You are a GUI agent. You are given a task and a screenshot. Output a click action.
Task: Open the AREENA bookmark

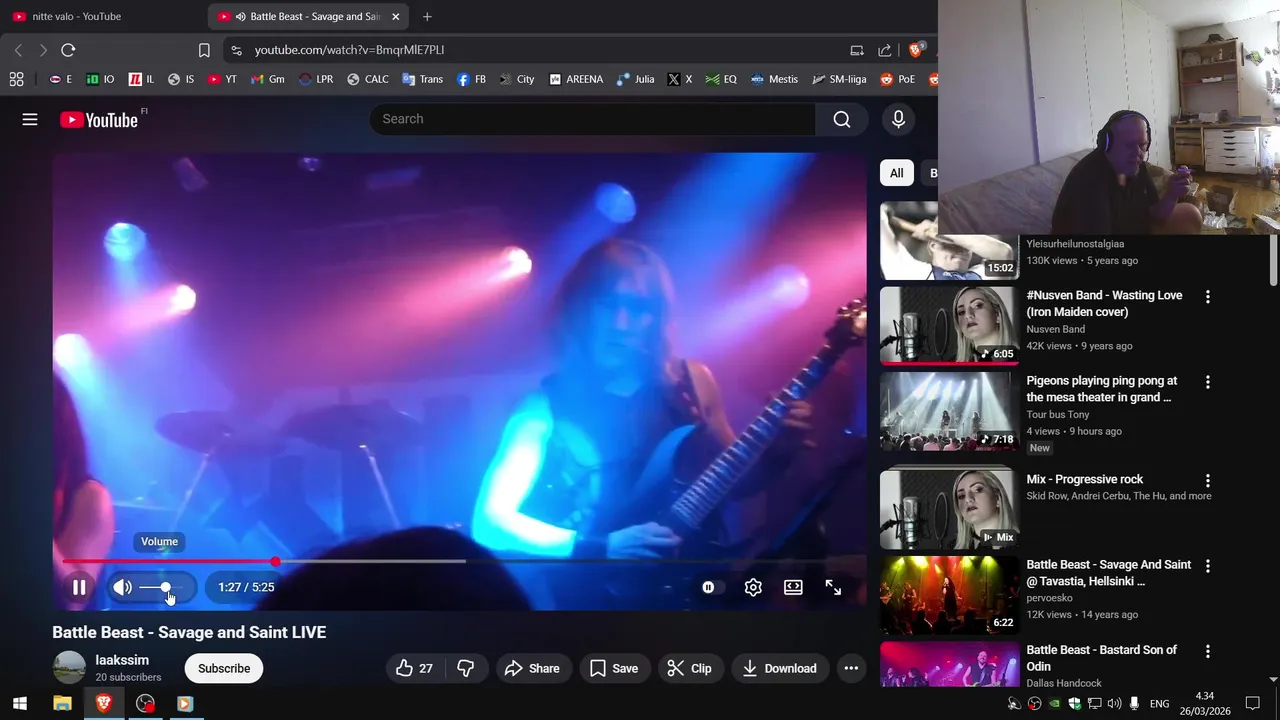pos(576,79)
